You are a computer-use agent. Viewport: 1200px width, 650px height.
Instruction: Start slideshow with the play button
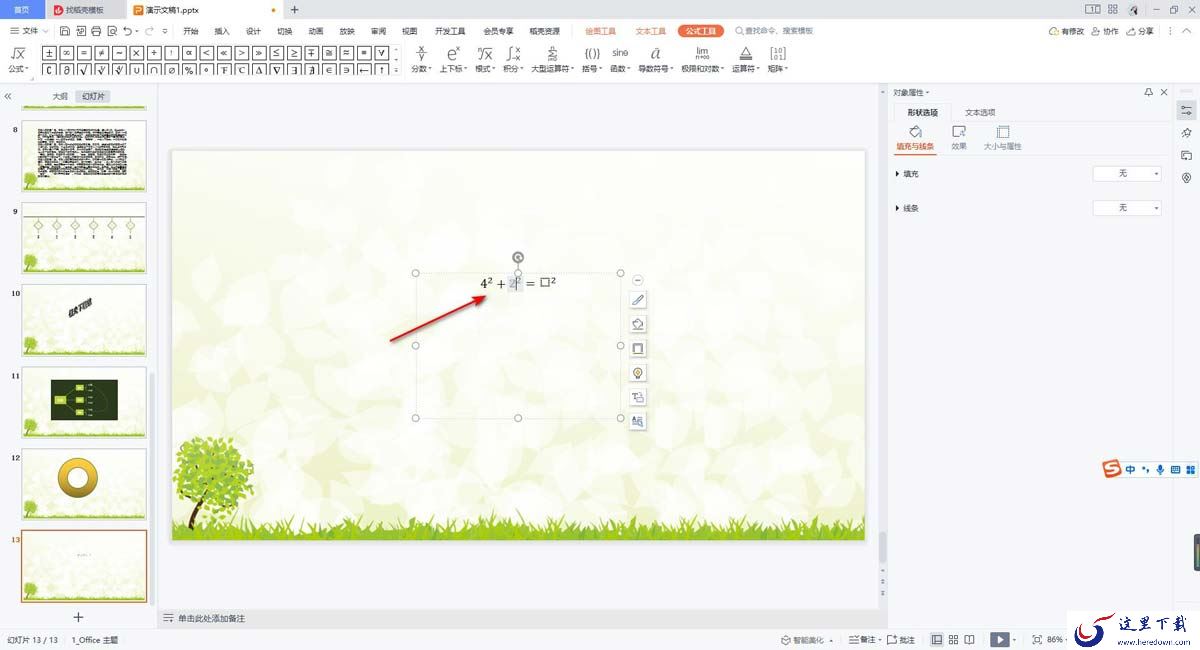pos(999,639)
